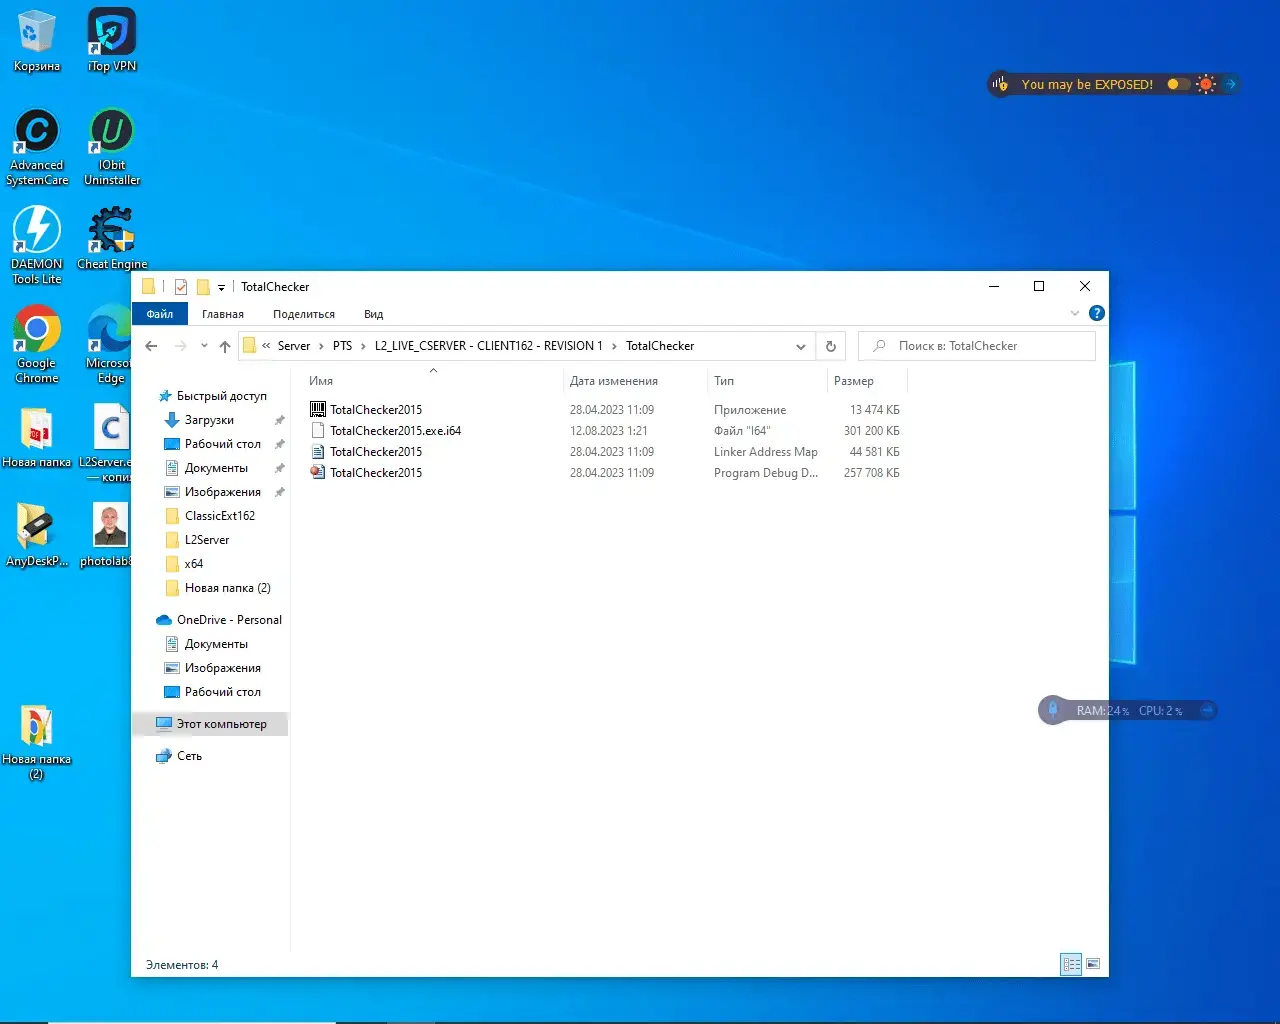Screen dimensions: 1280x1024
Task: Launch DAEMON Tools Lite shortcut
Action: pos(37,245)
